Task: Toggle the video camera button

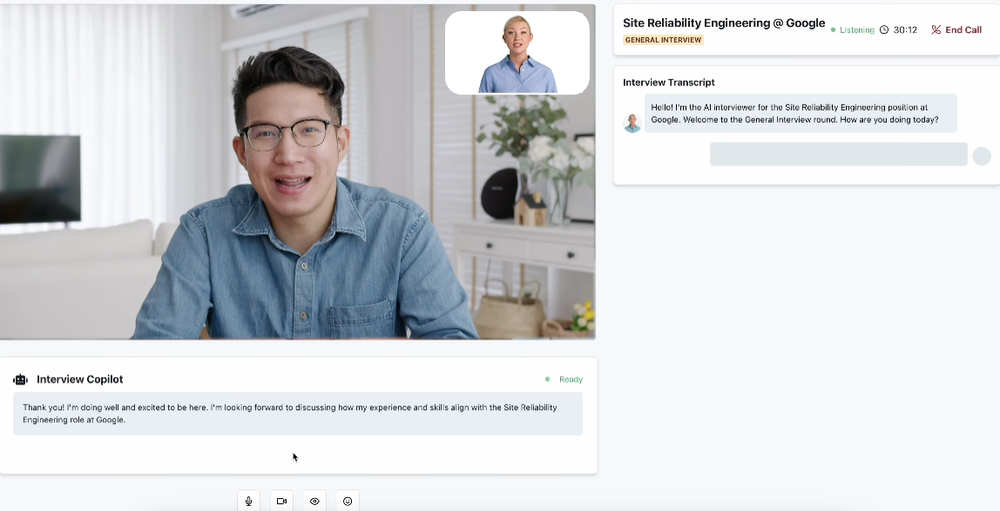Action: pyautogui.click(x=282, y=501)
